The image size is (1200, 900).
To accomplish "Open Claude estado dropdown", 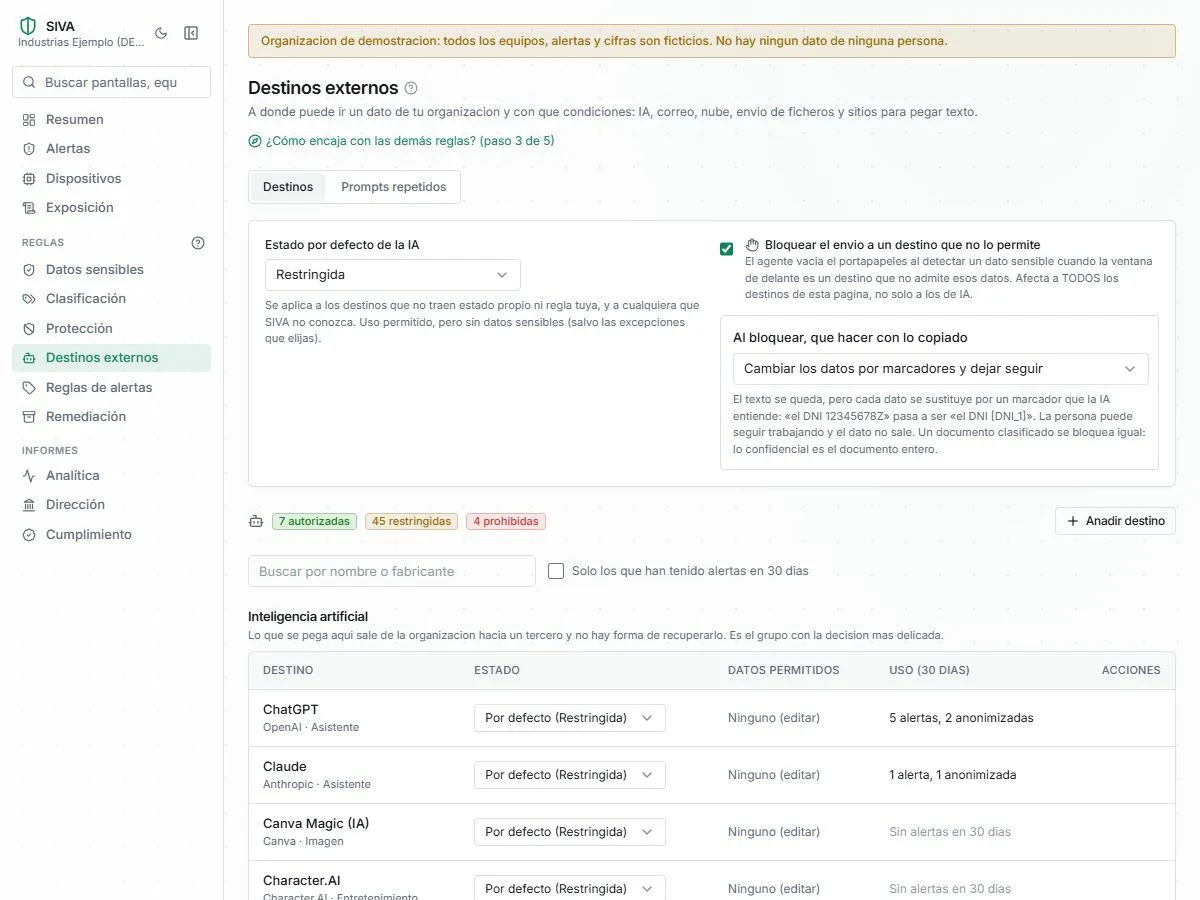I will (569, 775).
